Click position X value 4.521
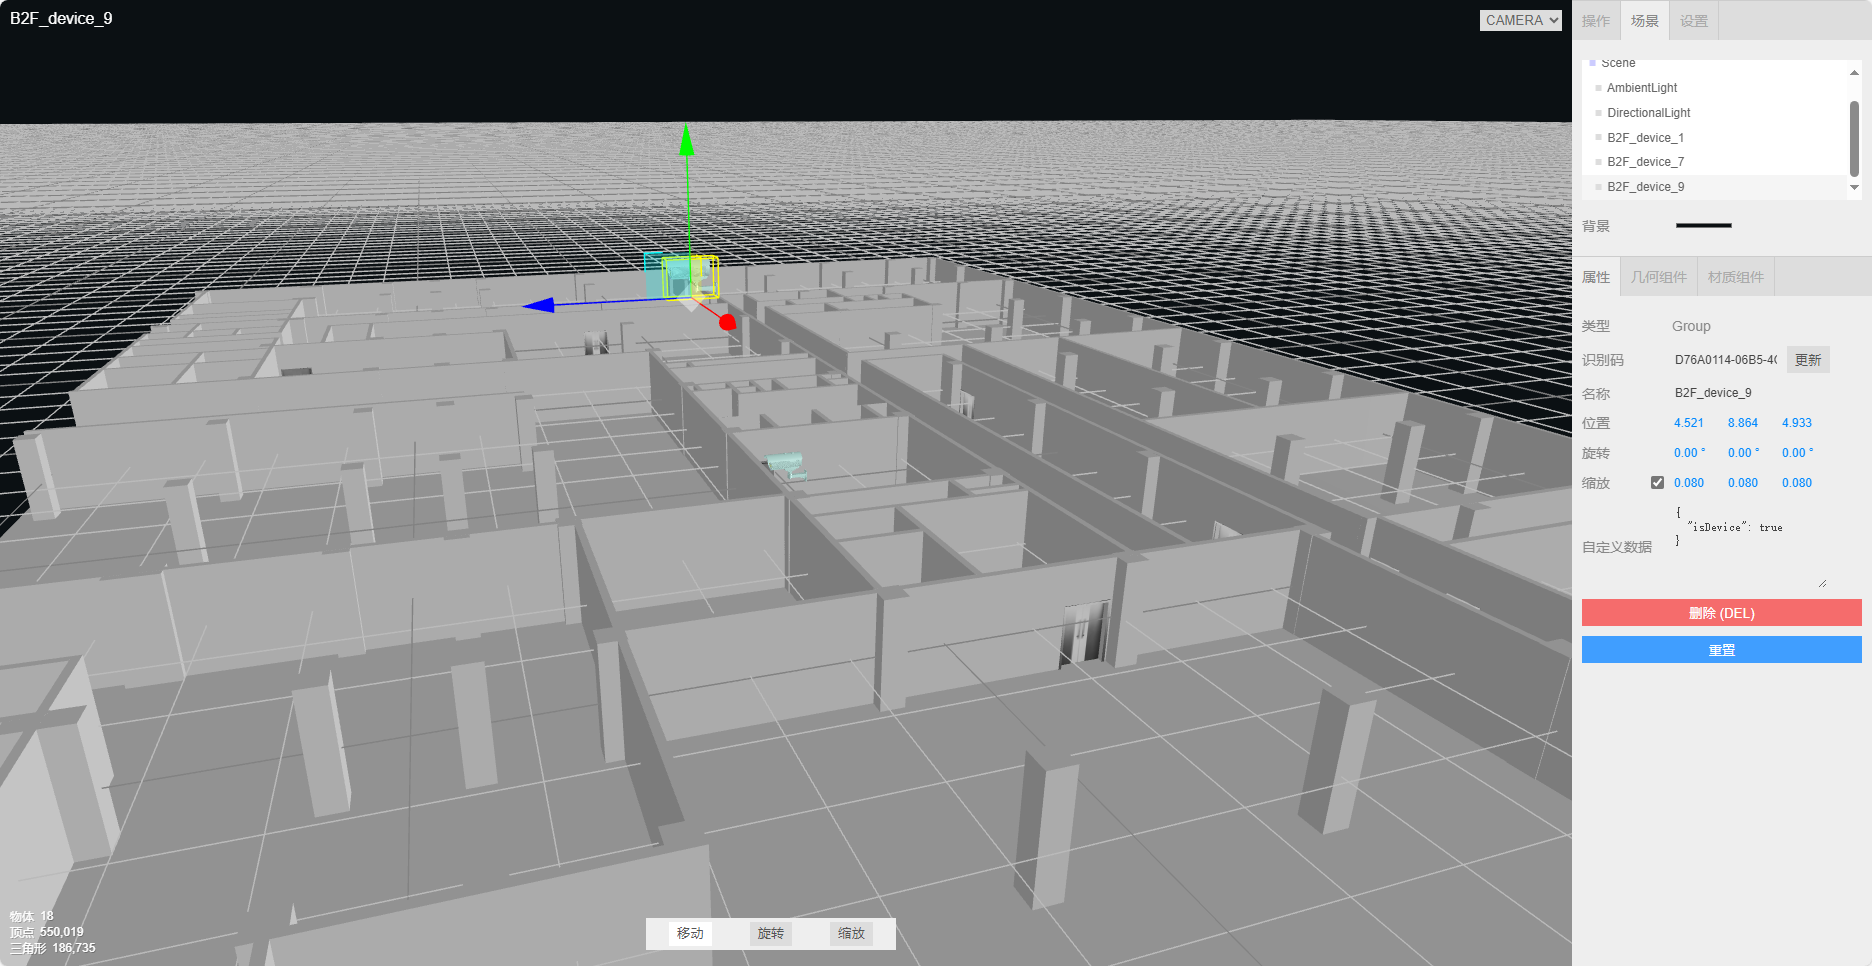This screenshot has width=1872, height=966. coord(1689,423)
